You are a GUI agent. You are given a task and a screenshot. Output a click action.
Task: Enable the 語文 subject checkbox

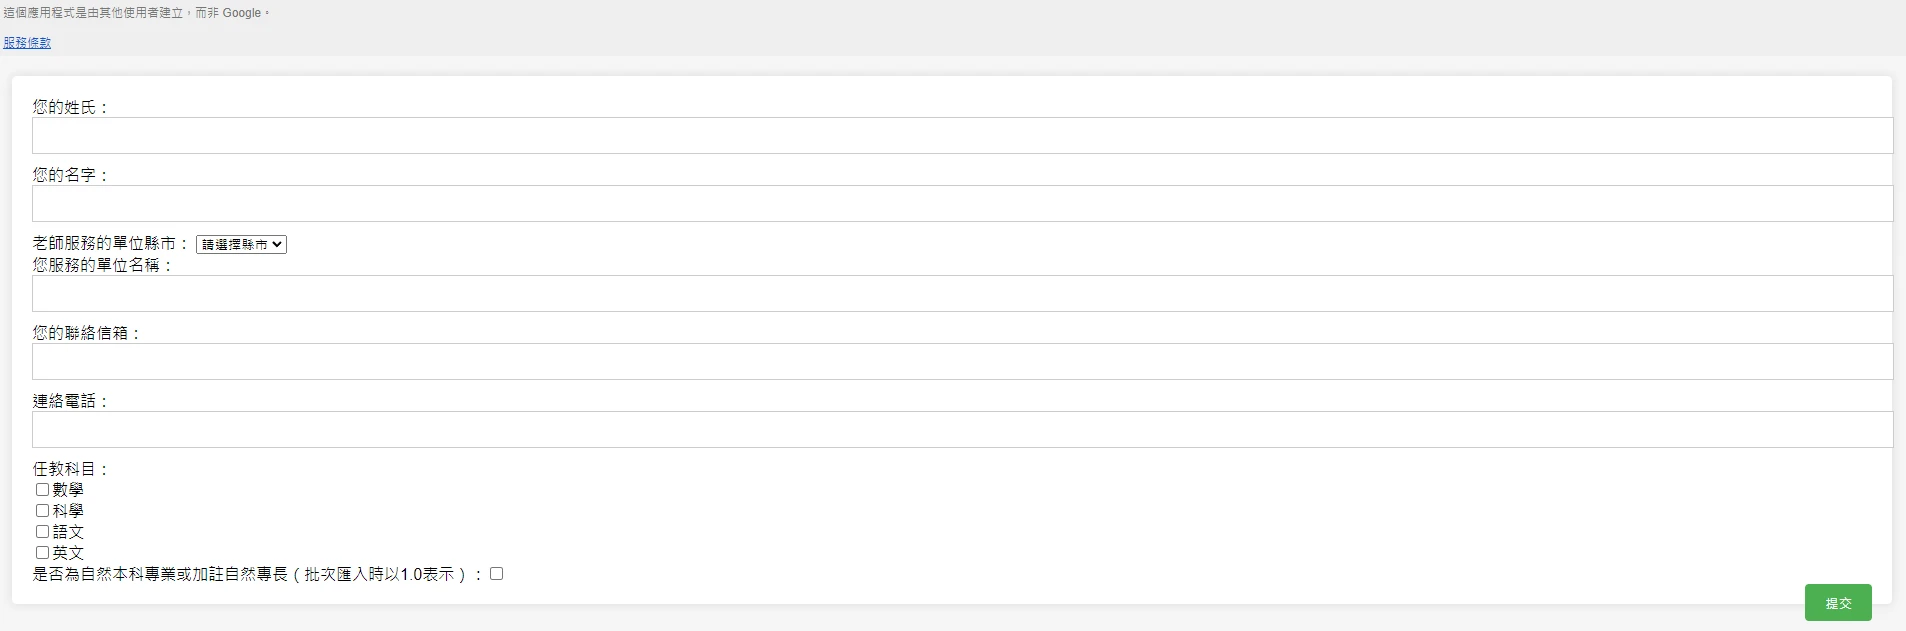(x=43, y=532)
